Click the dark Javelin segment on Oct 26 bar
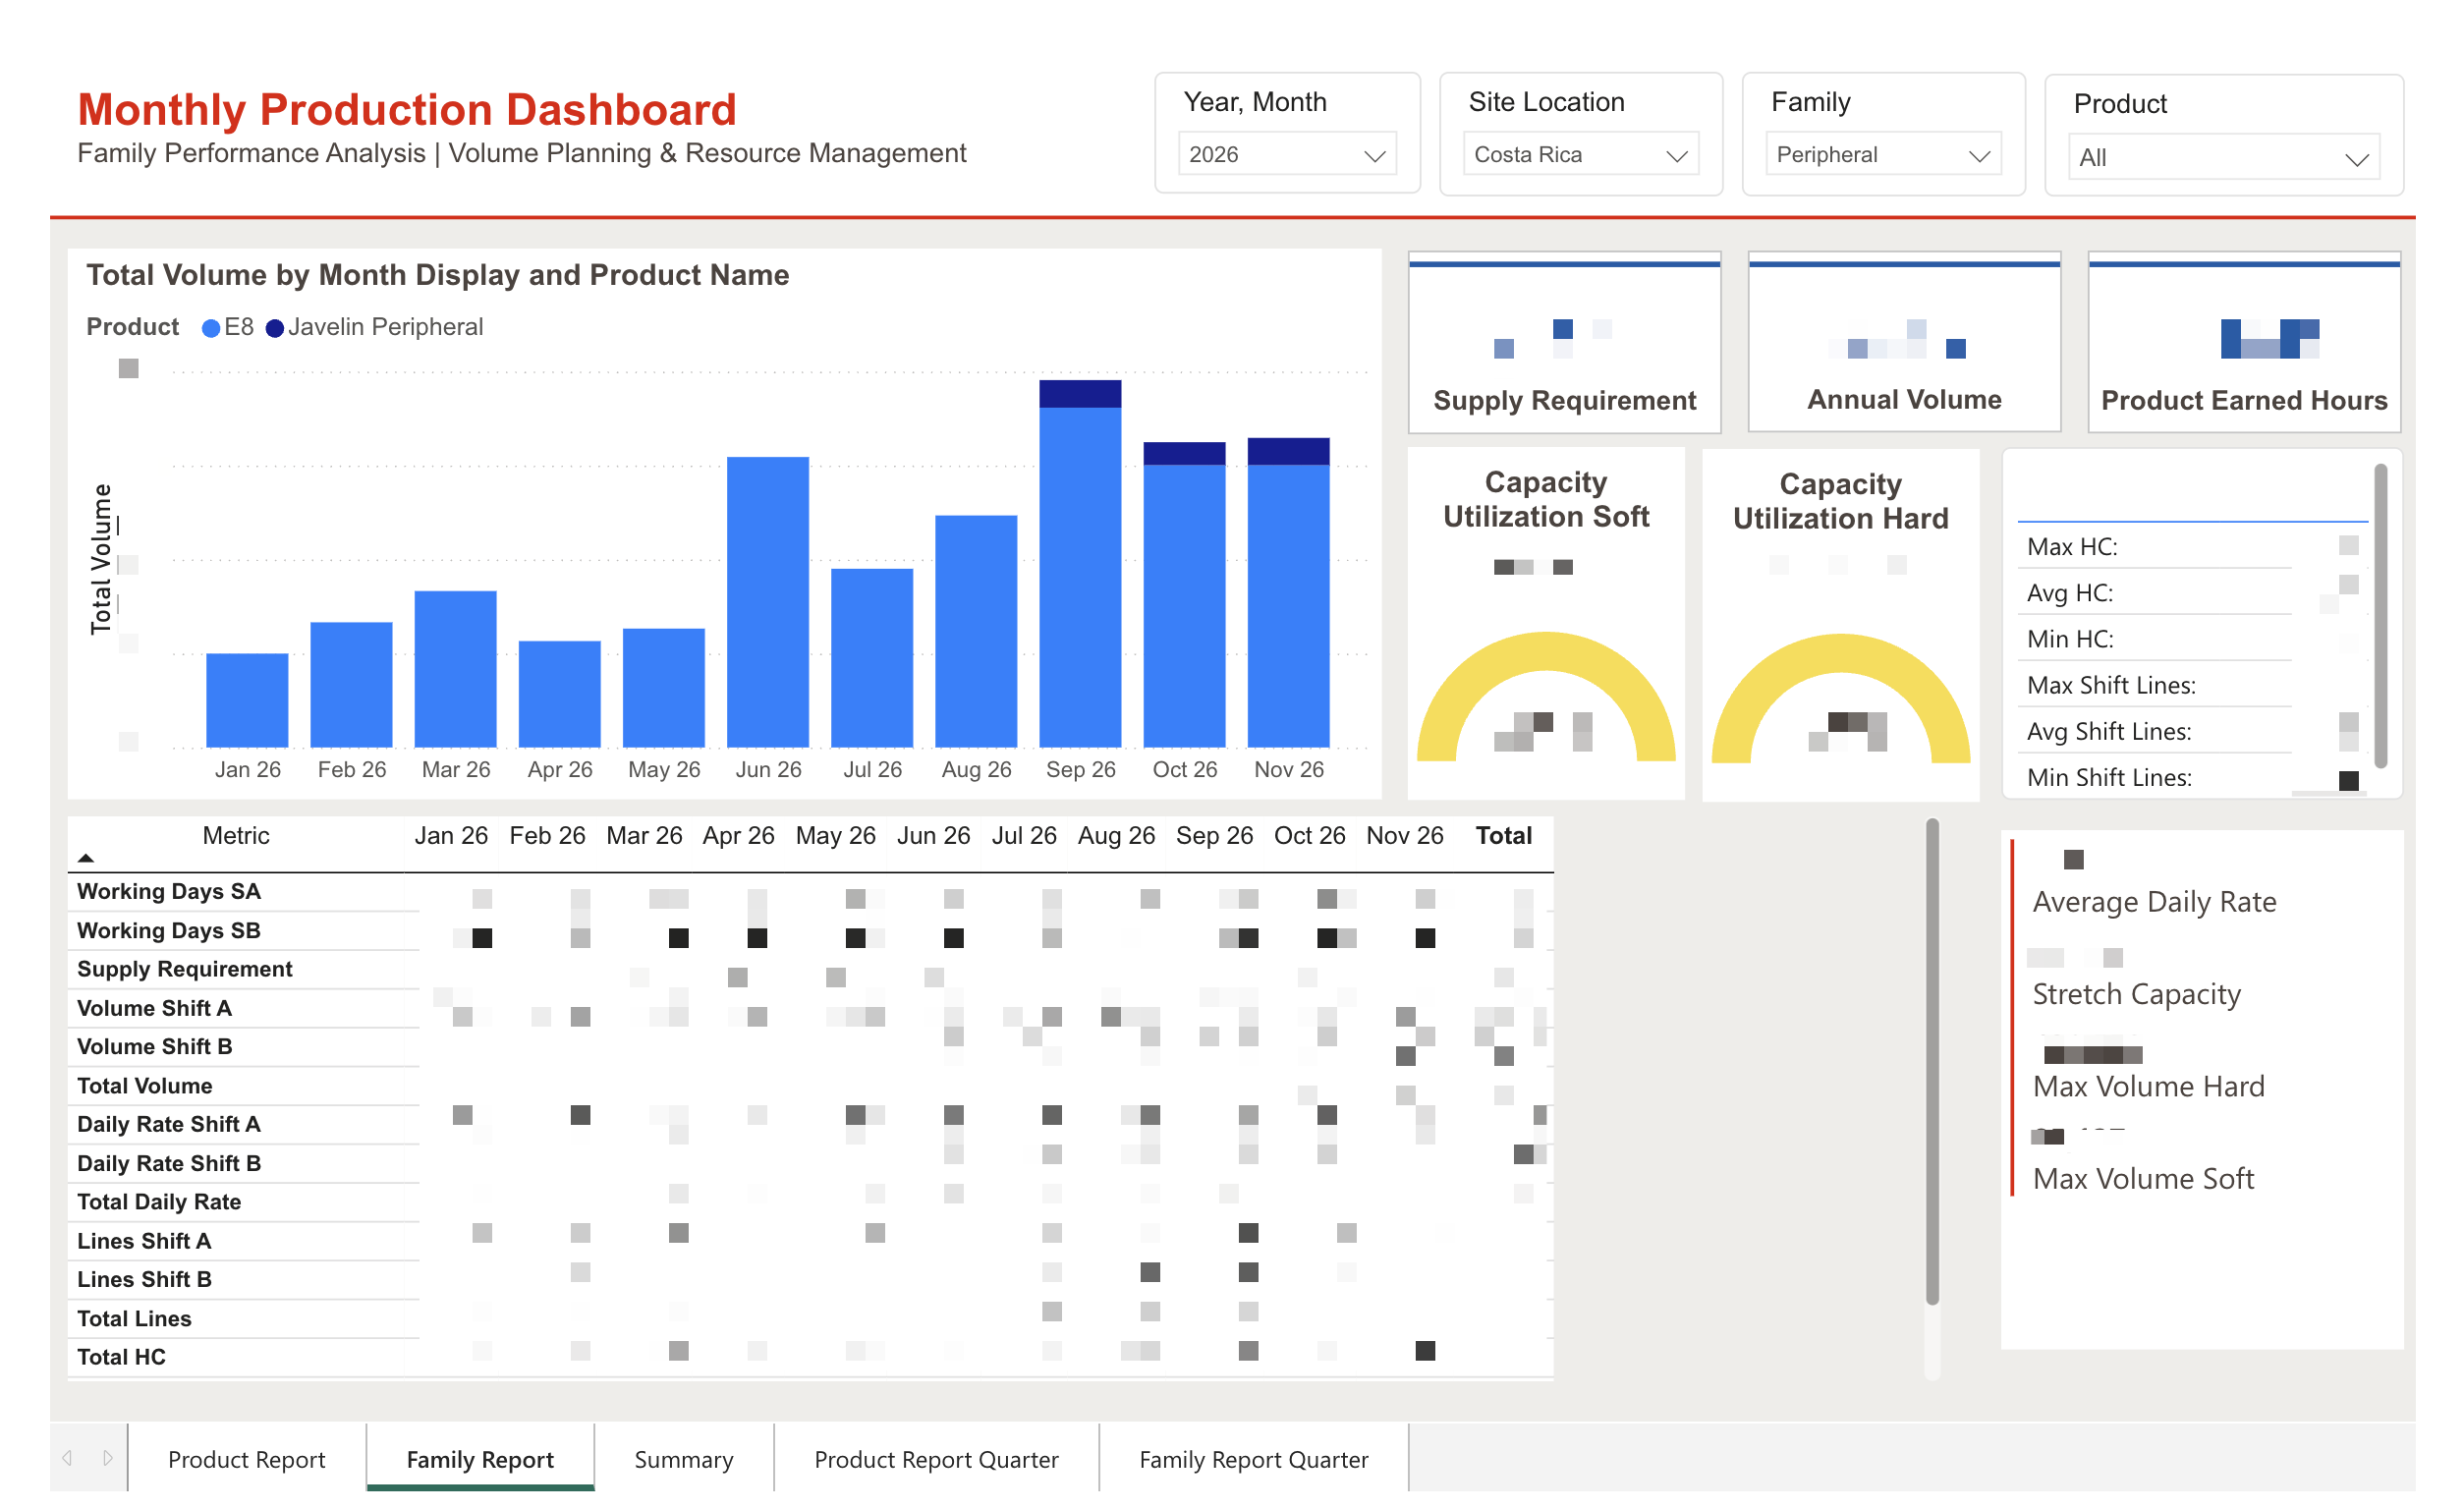Screen dimensions: 2464x1509 [1184, 453]
